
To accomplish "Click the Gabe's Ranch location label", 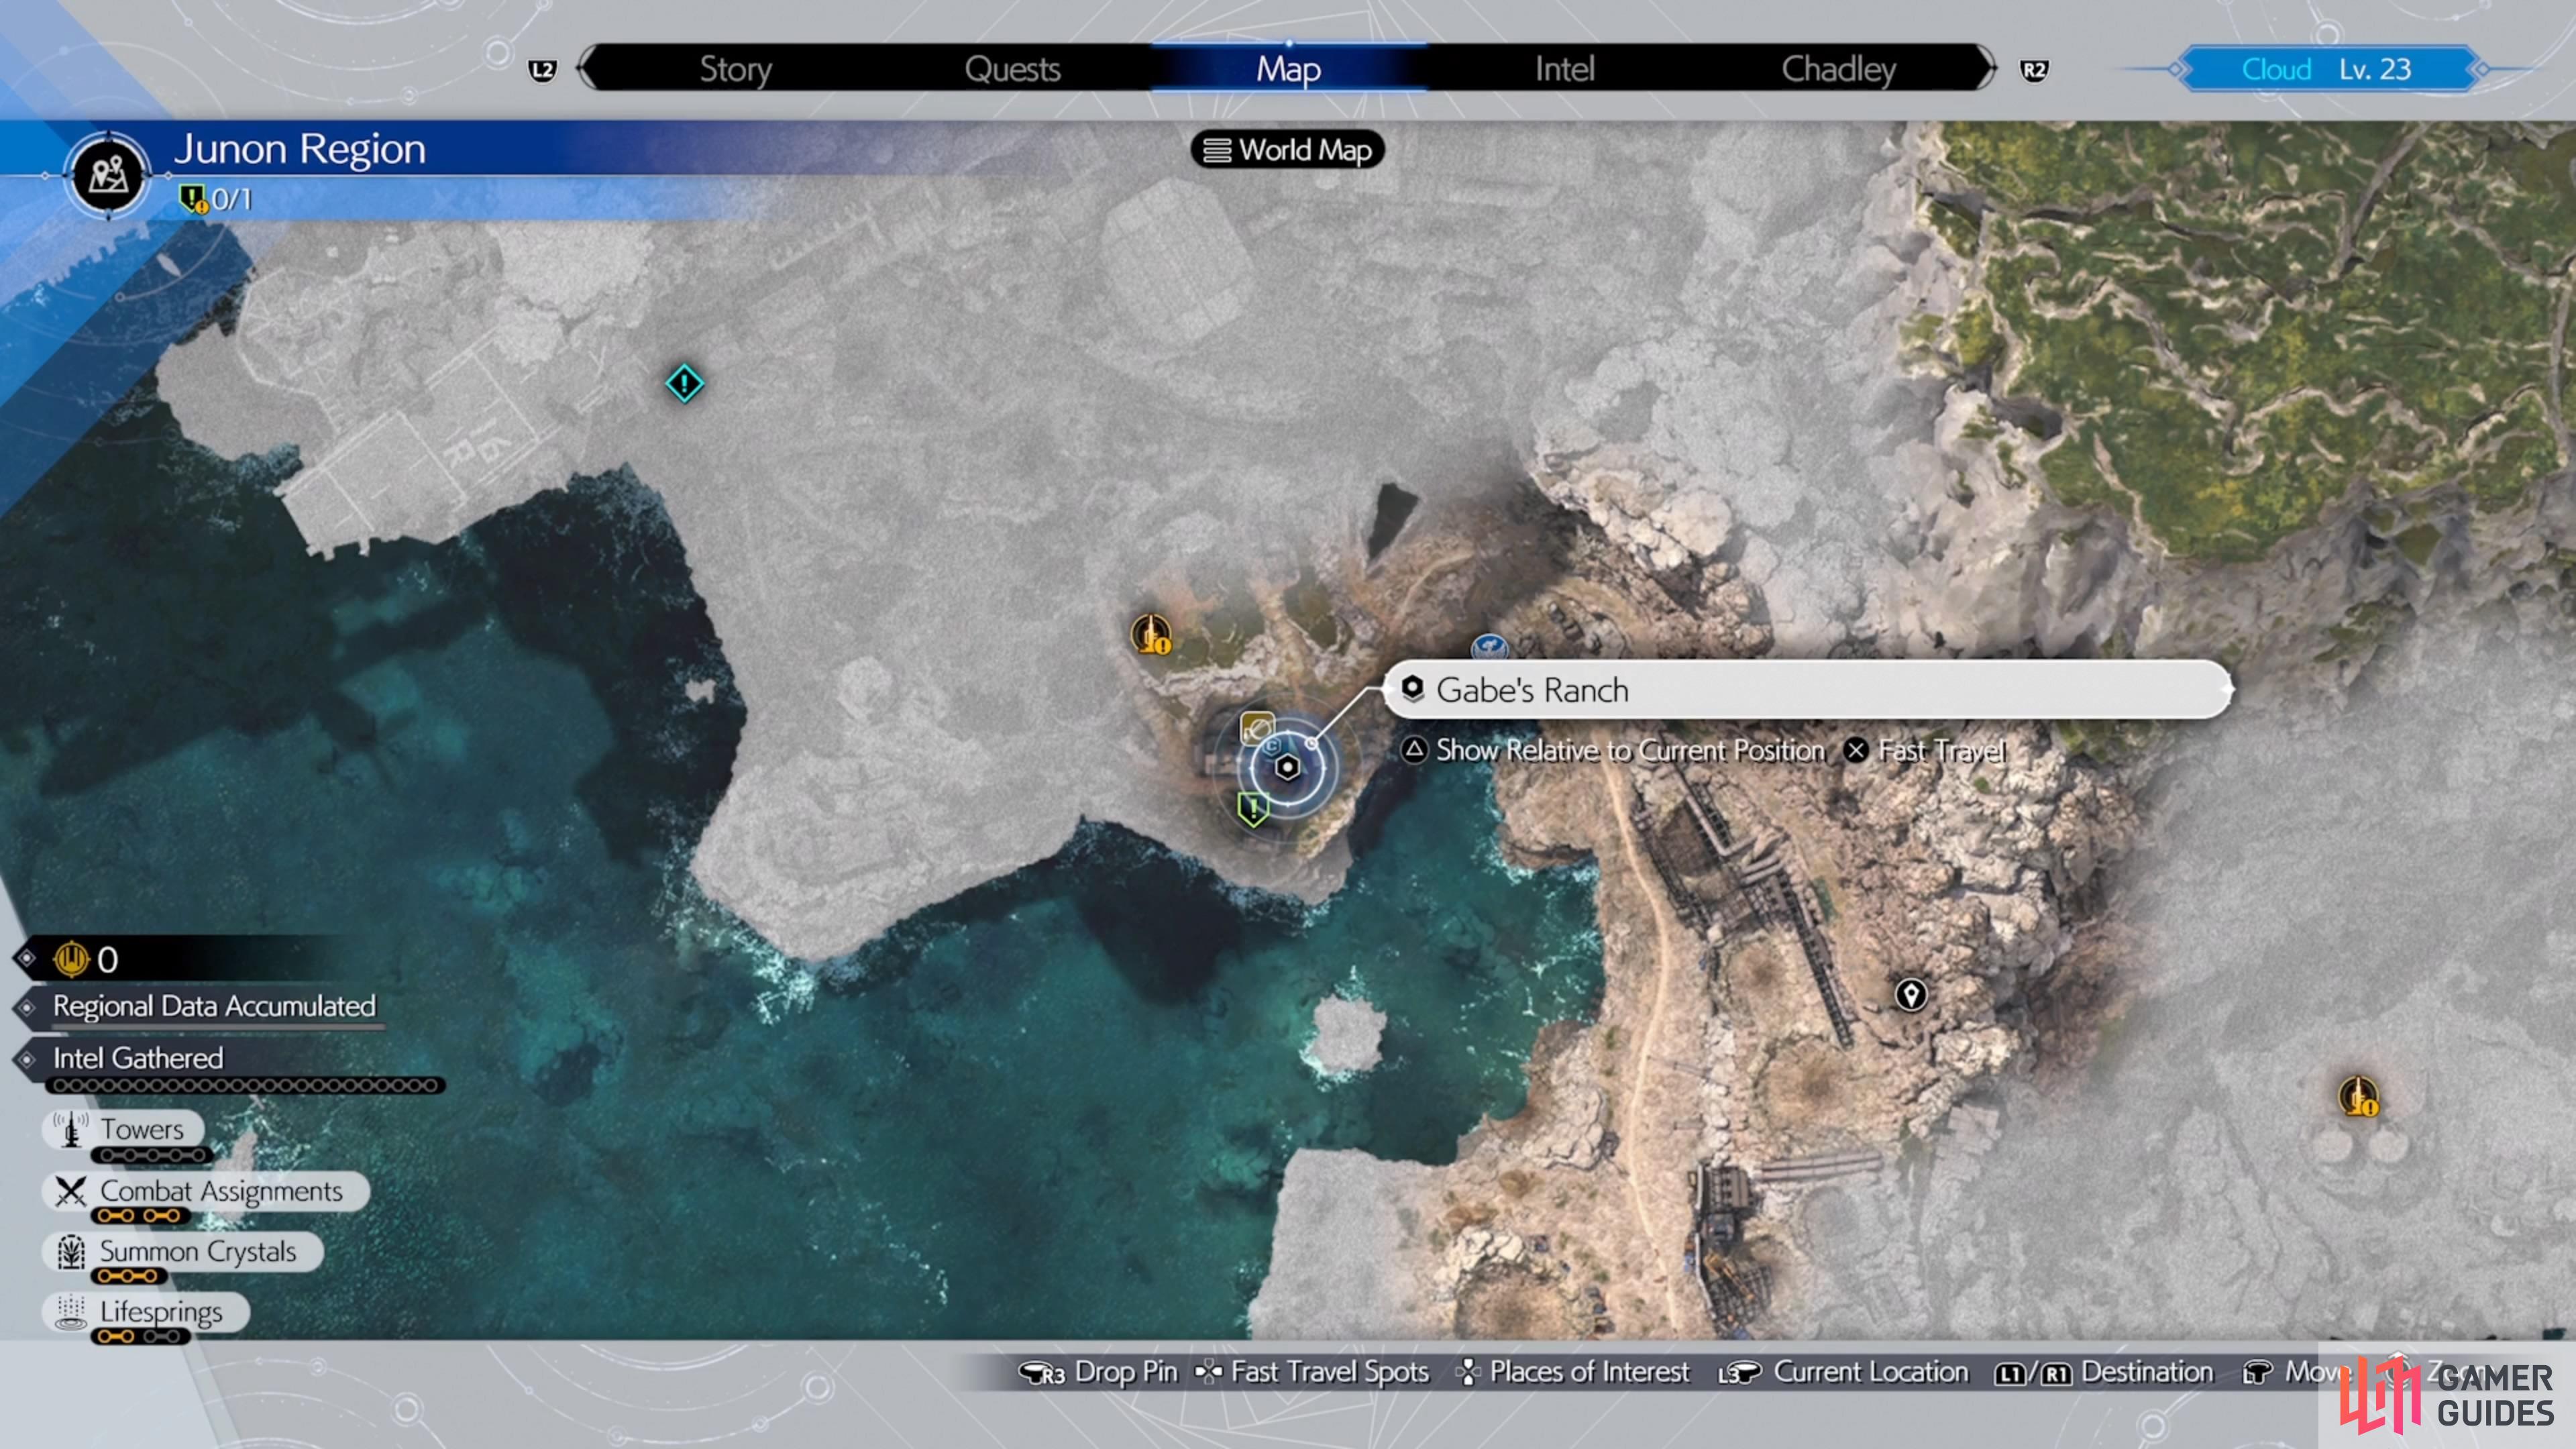I will coord(1808,690).
